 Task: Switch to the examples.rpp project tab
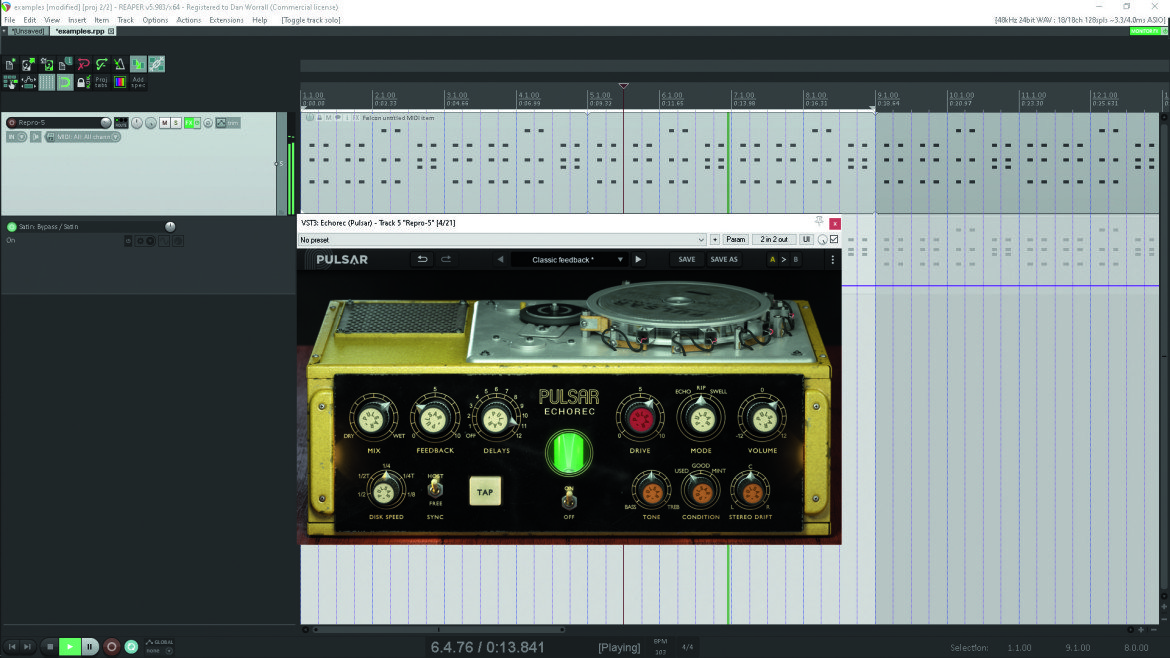tap(81, 31)
